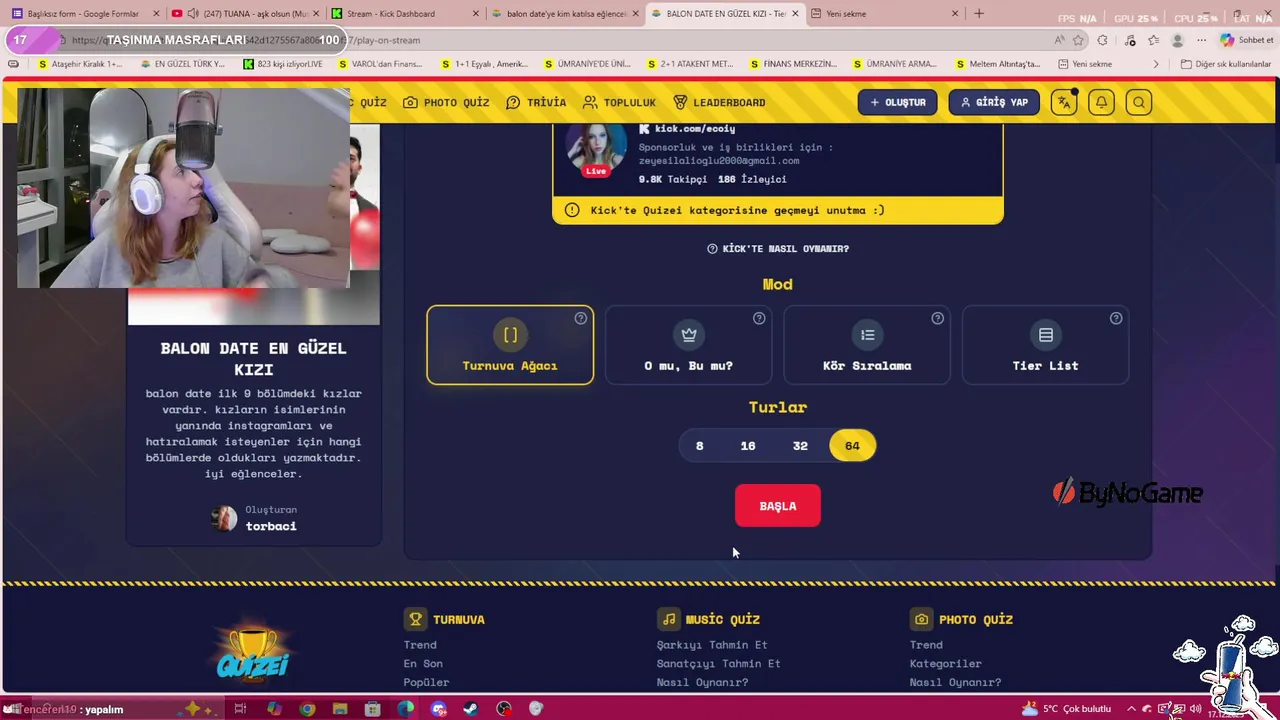Click torbaci's creator avatar
The height and width of the screenshot is (720, 1280).
tap(224, 518)
